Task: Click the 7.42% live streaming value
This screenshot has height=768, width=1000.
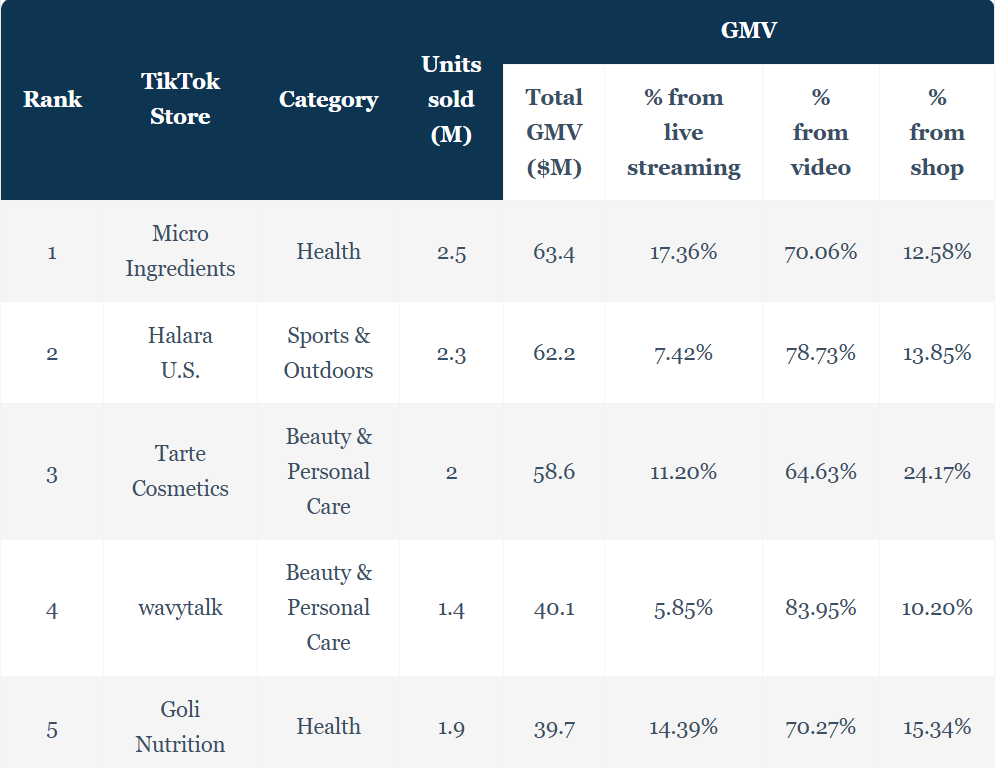Action: coord(683,353)
